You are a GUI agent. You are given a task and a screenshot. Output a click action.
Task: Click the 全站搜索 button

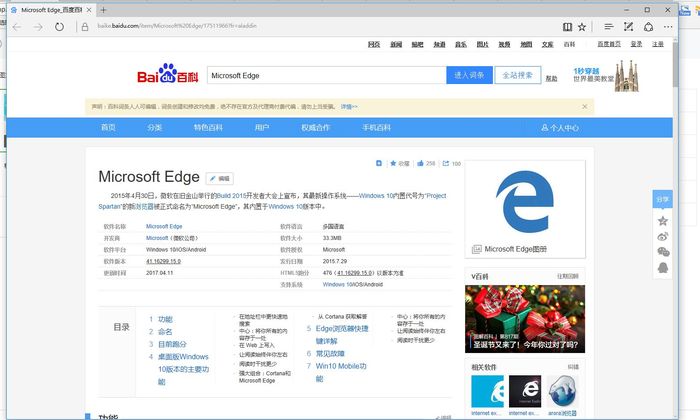pyautogui.click(x=517, y=75)
